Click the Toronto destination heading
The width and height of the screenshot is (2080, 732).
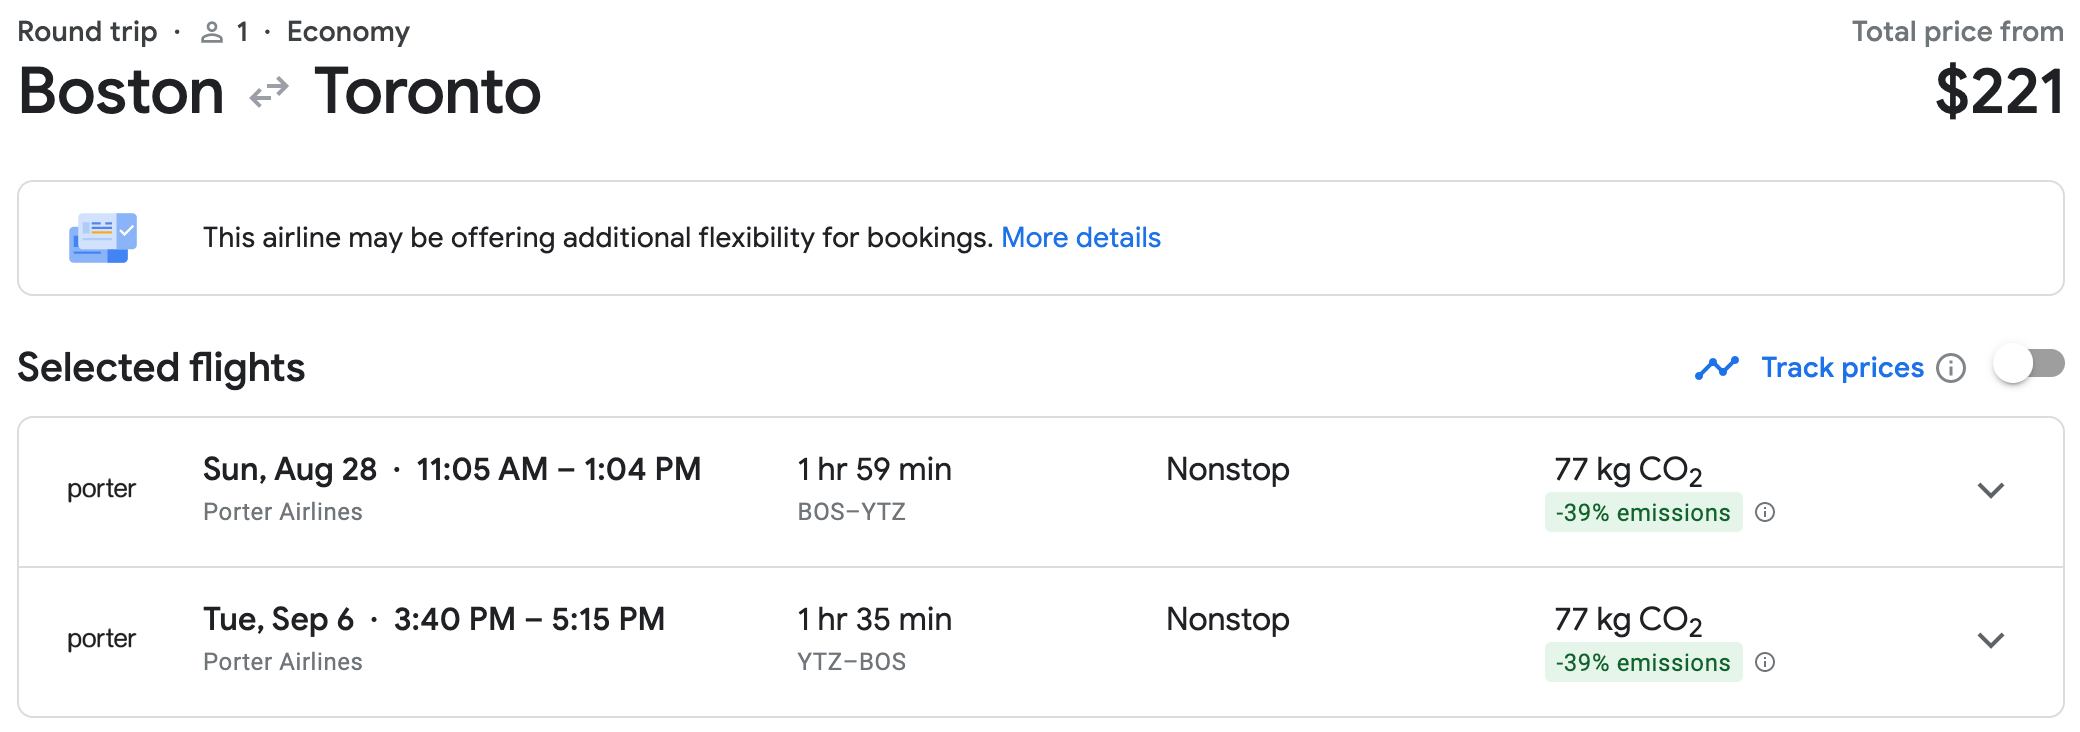tap(427, 92)
